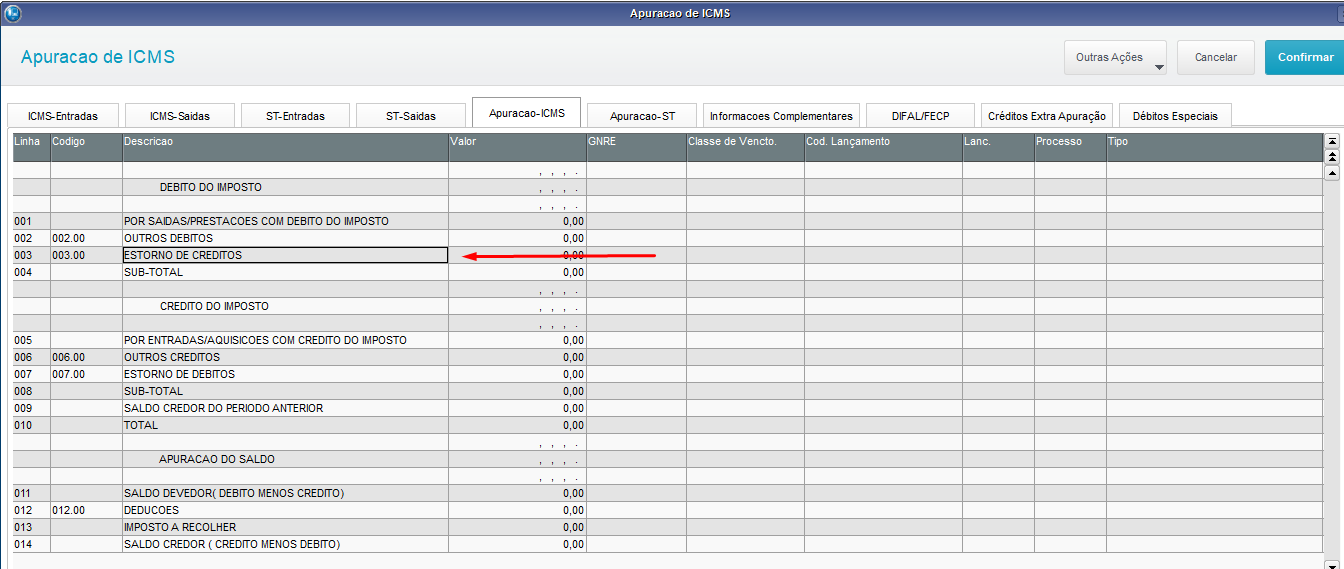Click the Valor cell of DEDUCOES

(517, 510)
